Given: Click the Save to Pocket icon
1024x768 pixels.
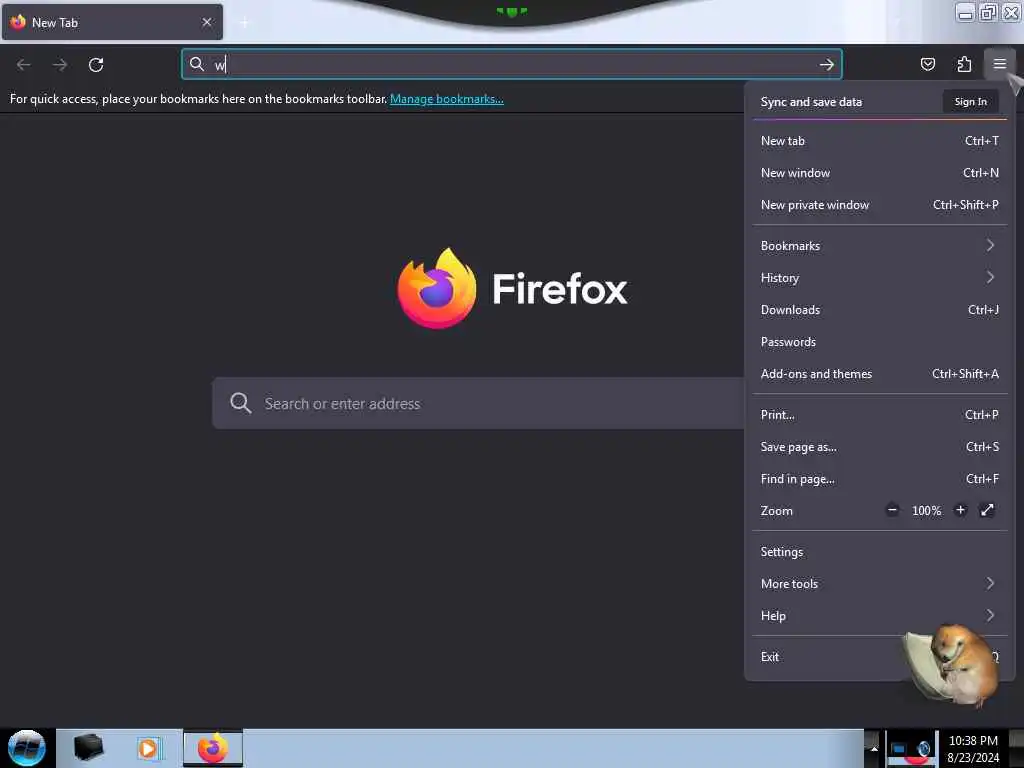Looking at the screenshot, I should [927, 64].
